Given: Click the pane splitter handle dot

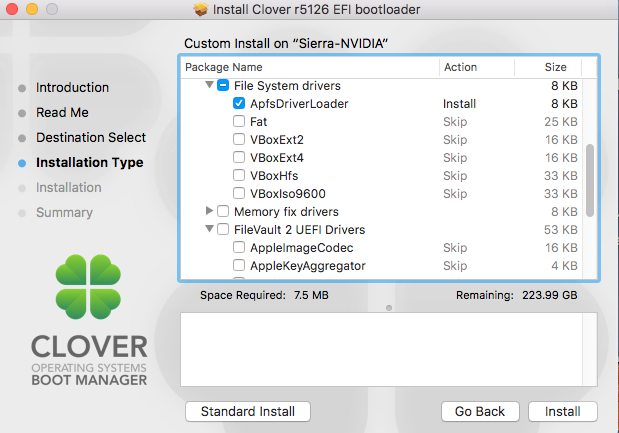Looking at the screenshot, I should [x=389, y=308].
